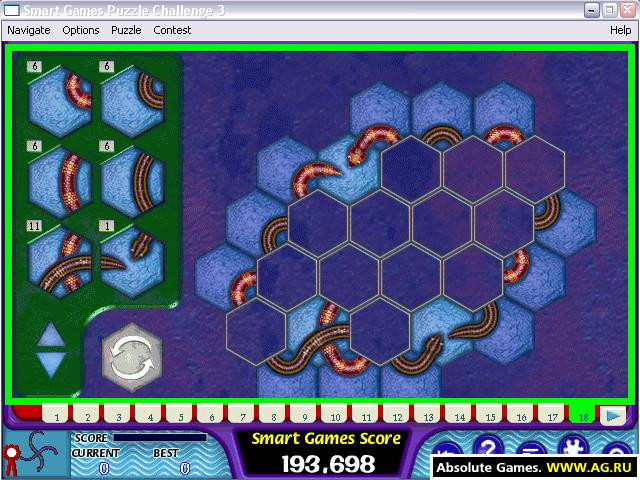Switch to puzzle level 16
This screenshot has height=480, width=640.
coord(522,416)
